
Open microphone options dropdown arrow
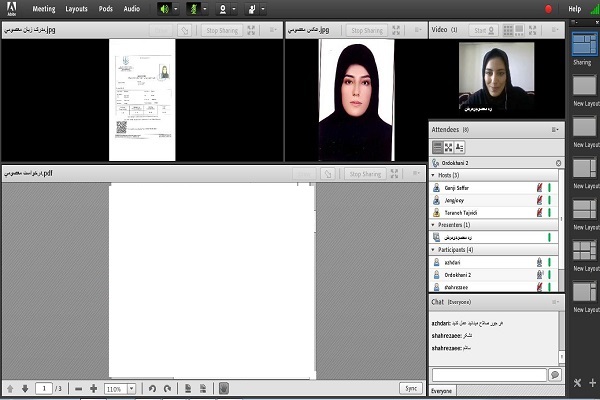(205, 9)
